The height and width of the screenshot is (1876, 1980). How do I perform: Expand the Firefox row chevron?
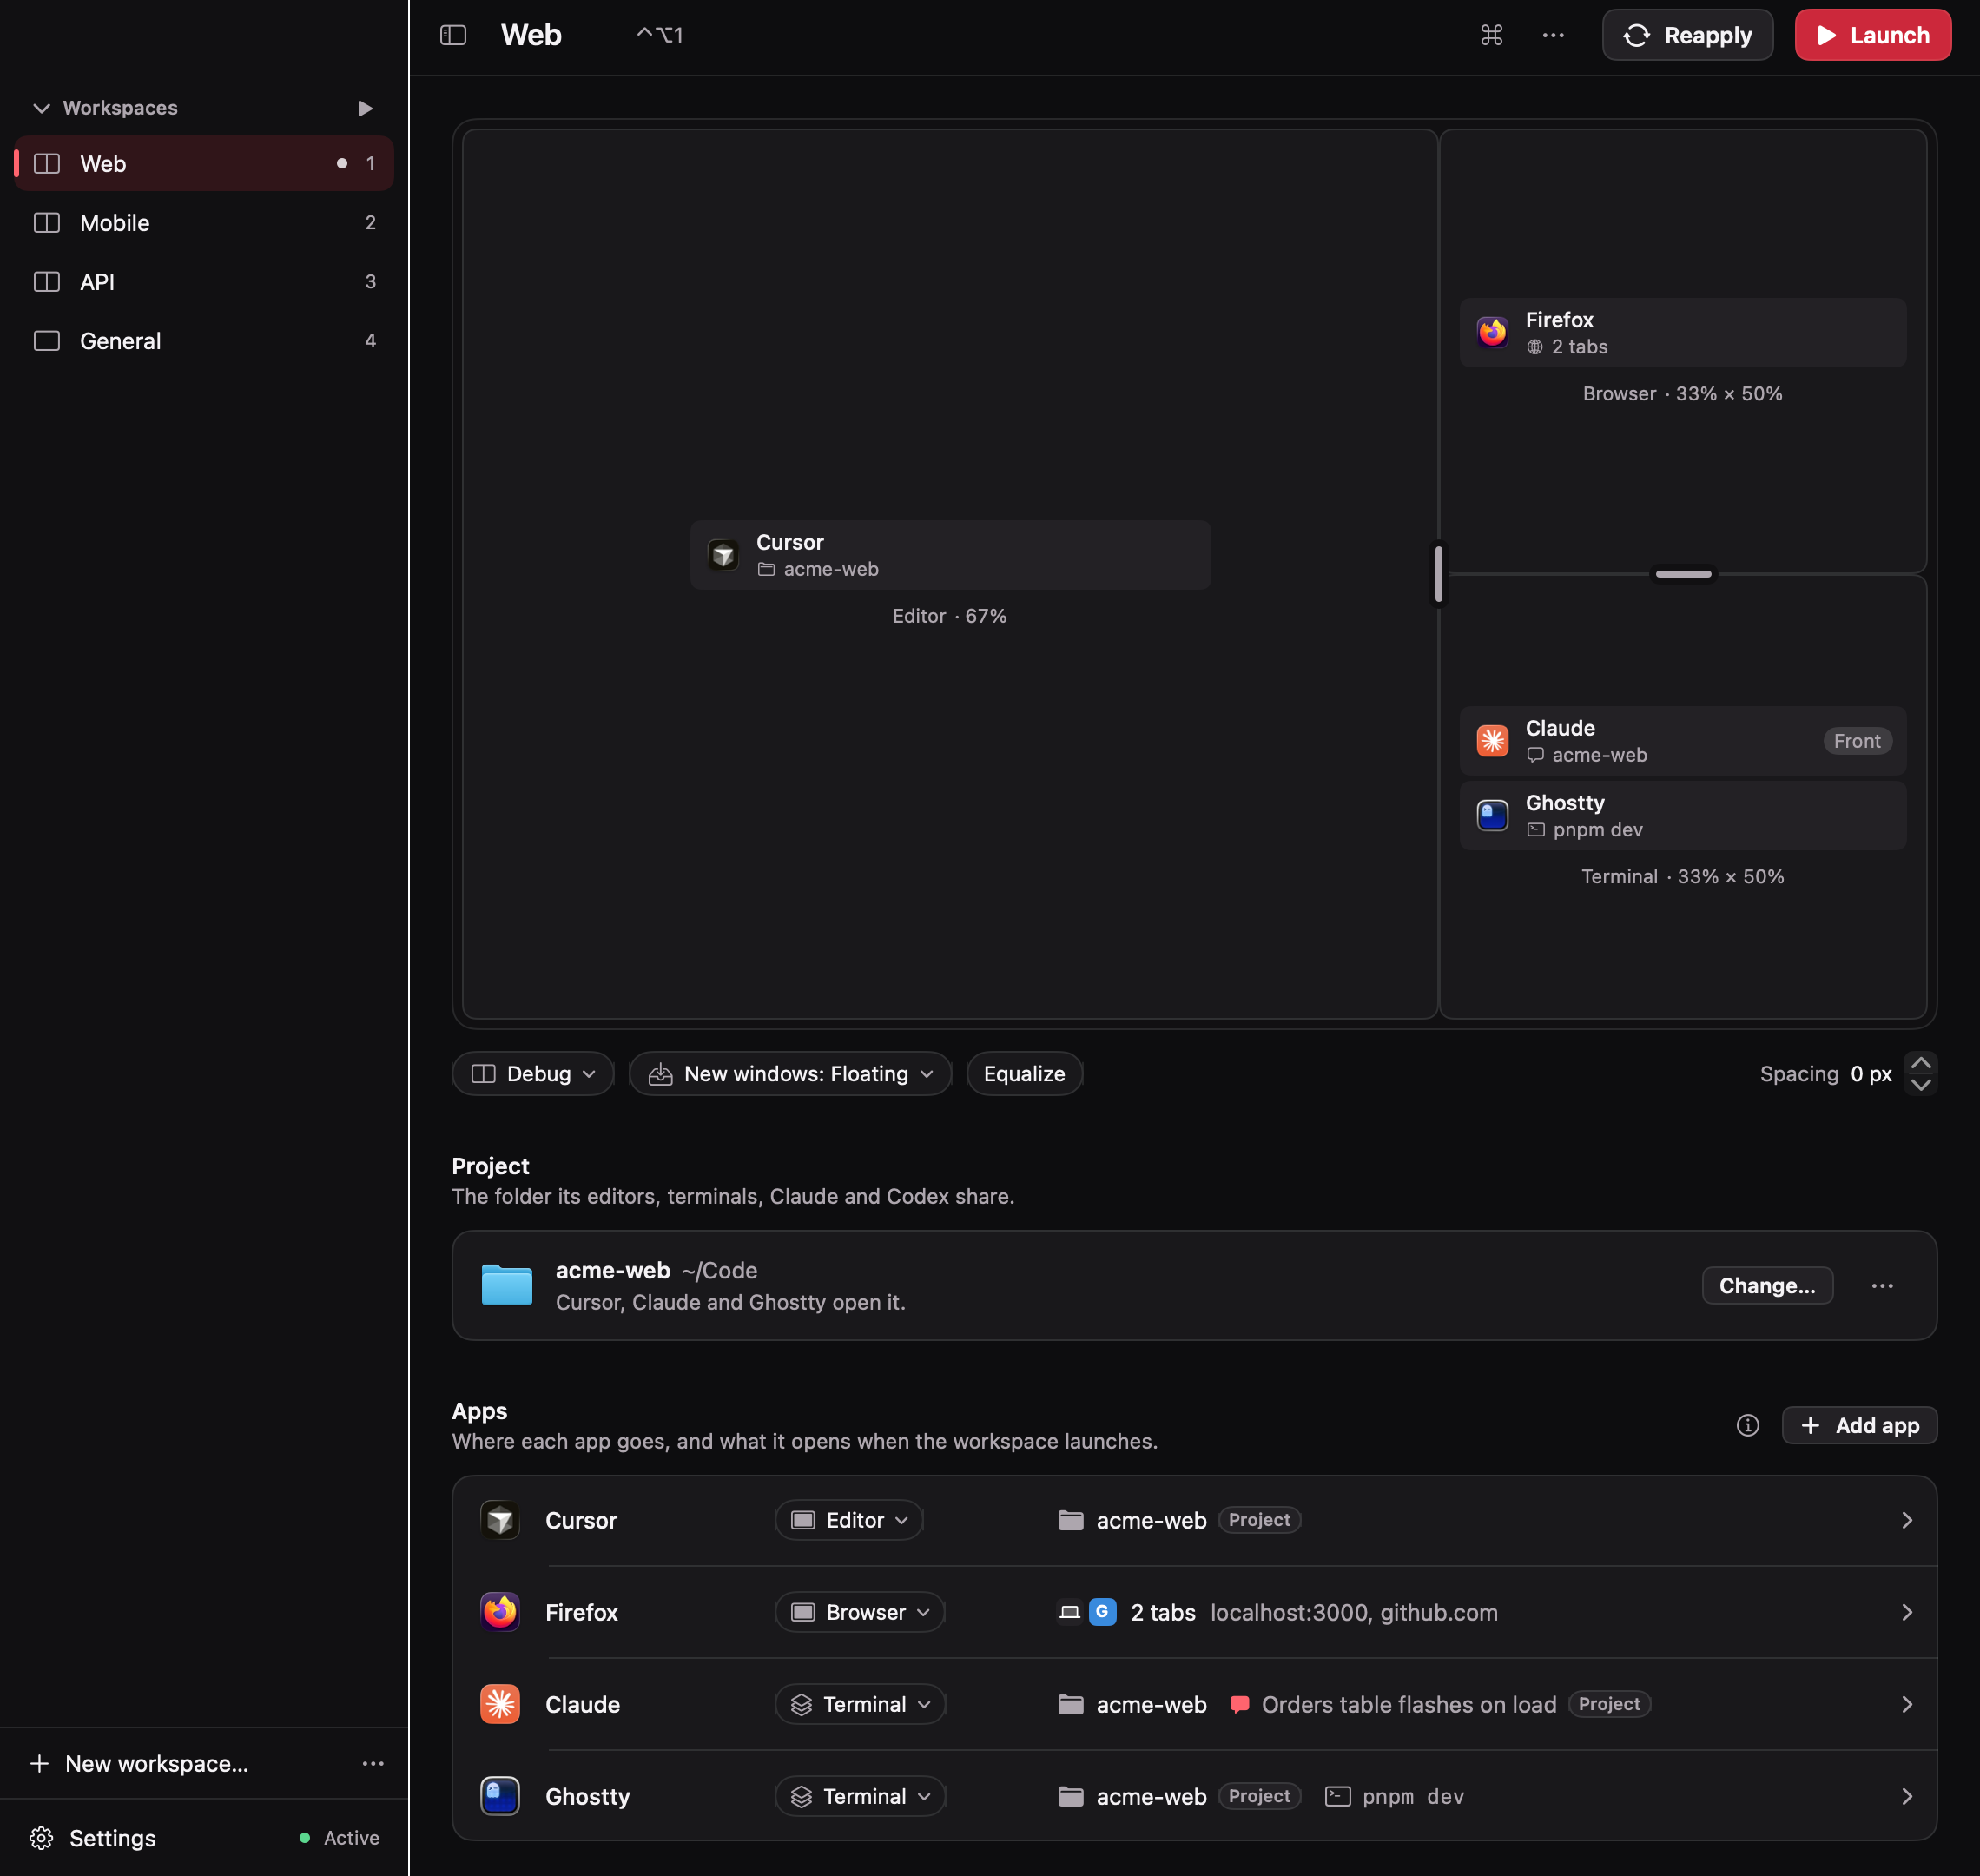click(x=1906, y=1612)
